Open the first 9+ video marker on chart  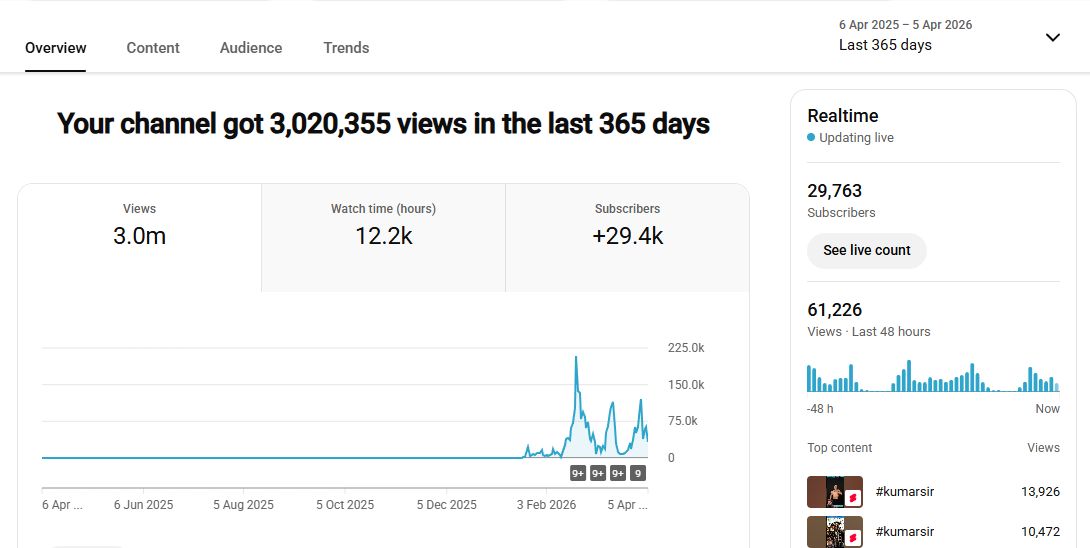(578, 473)
